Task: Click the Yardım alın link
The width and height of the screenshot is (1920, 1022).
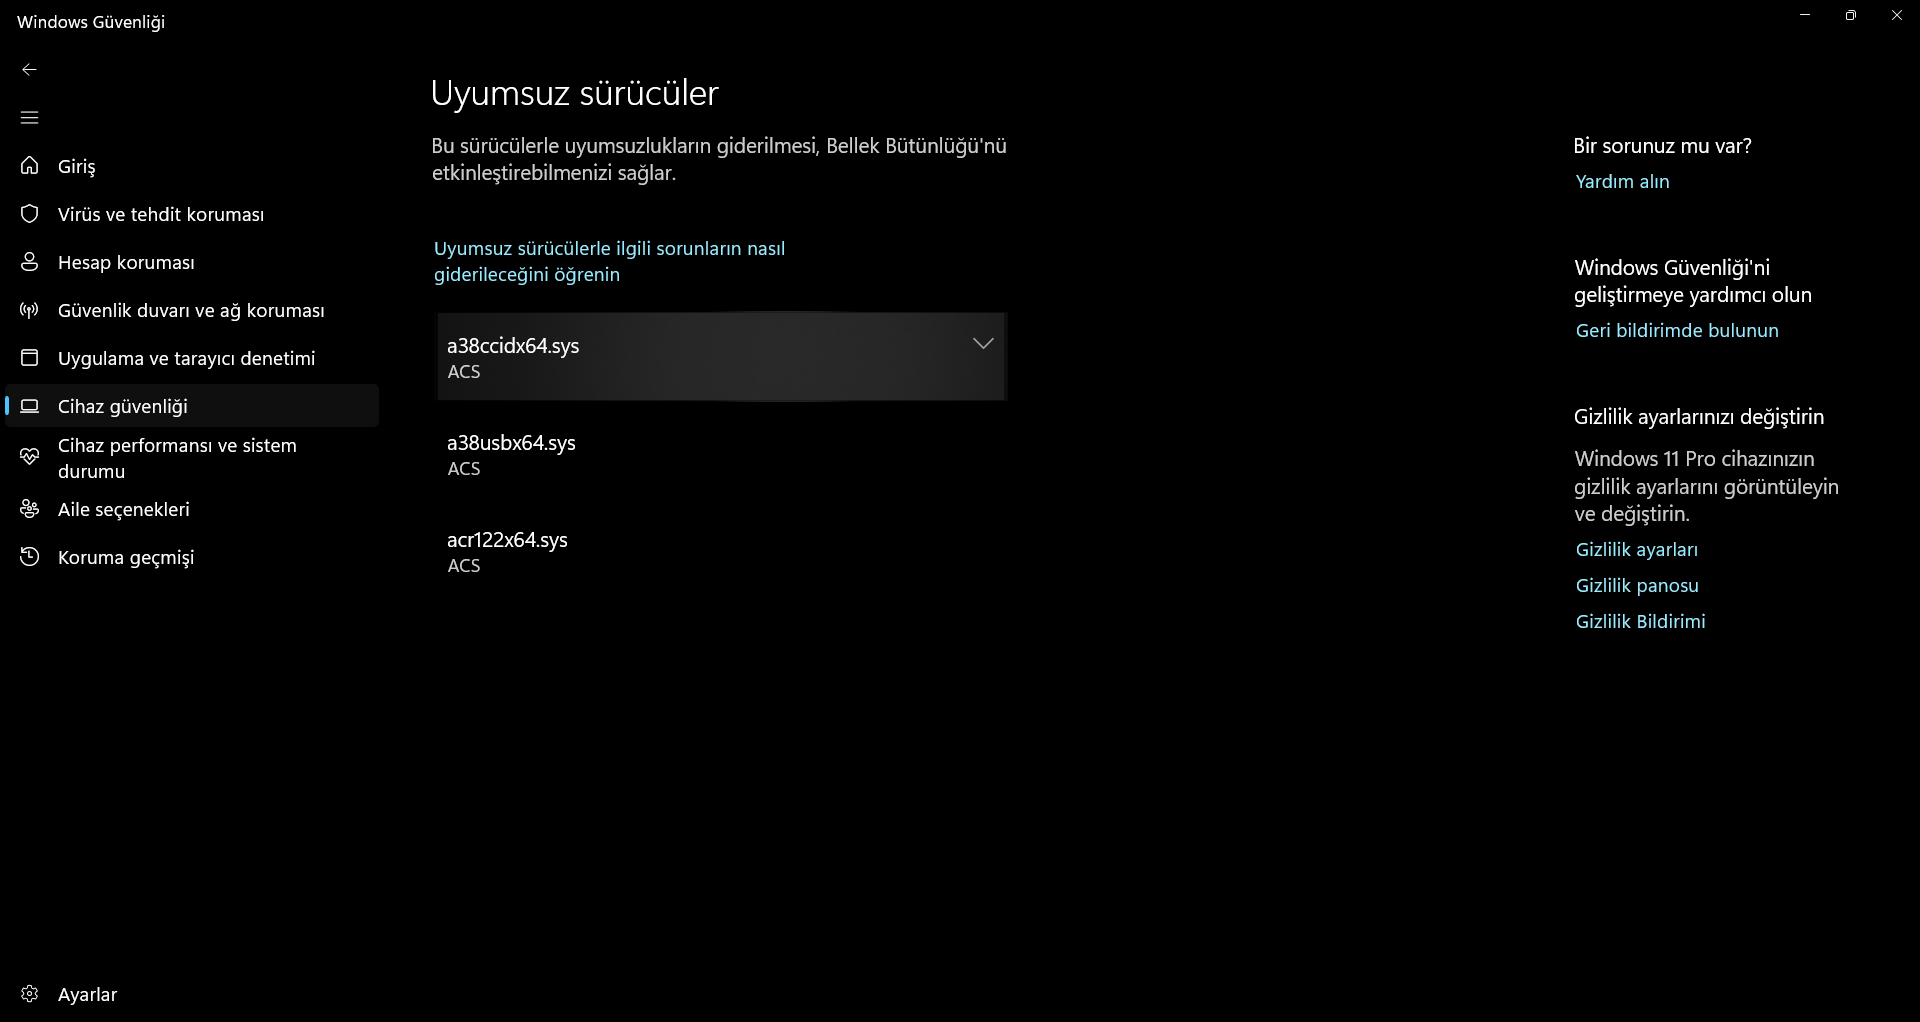Action: [1622, 182]
